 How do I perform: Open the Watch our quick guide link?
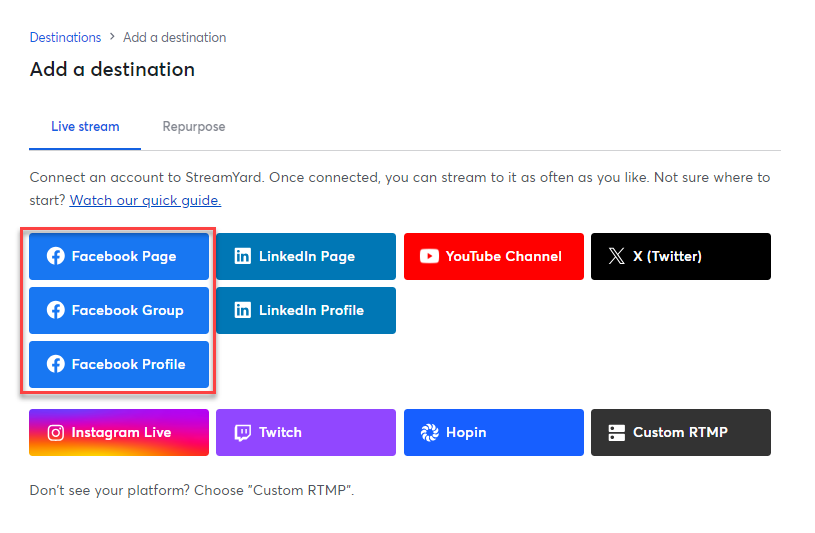tap(146, 200)
